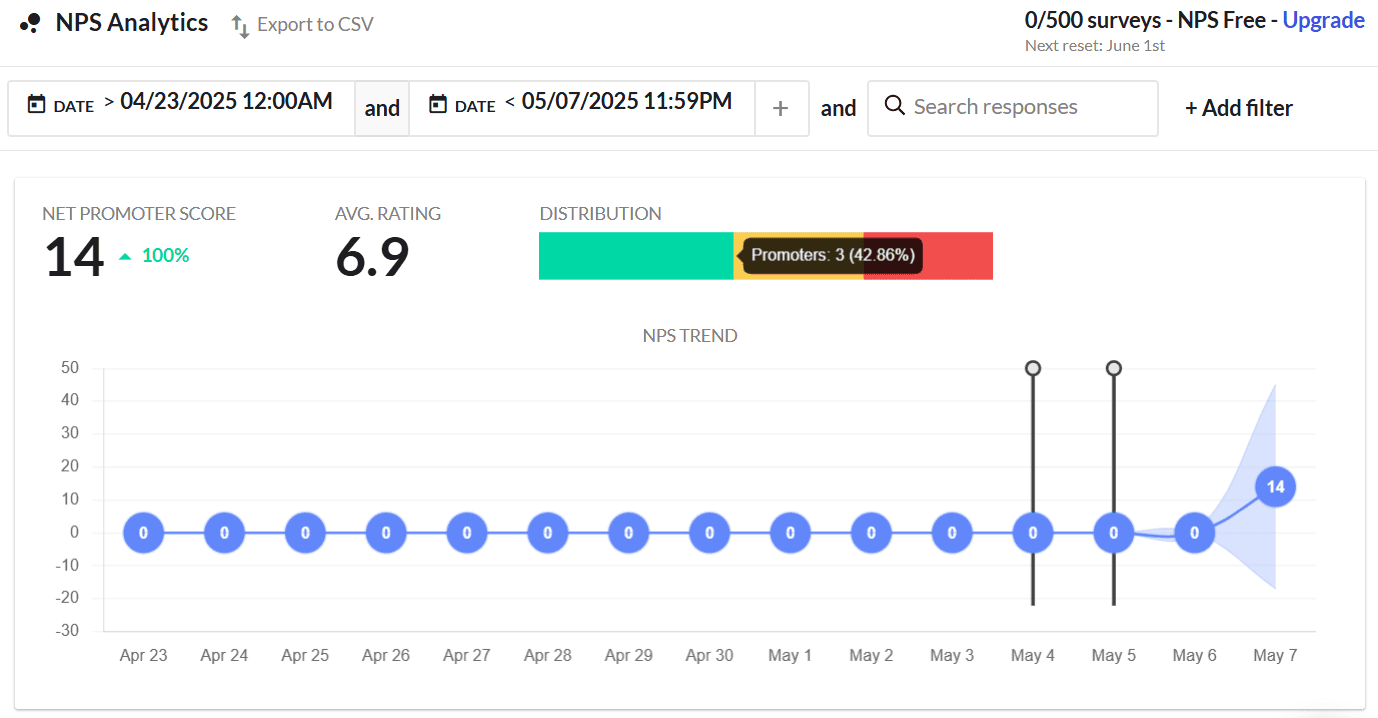Viewport: 1378px width, 718px height.
Task: Select the Apr 28 data point
Action: [548, 533]
